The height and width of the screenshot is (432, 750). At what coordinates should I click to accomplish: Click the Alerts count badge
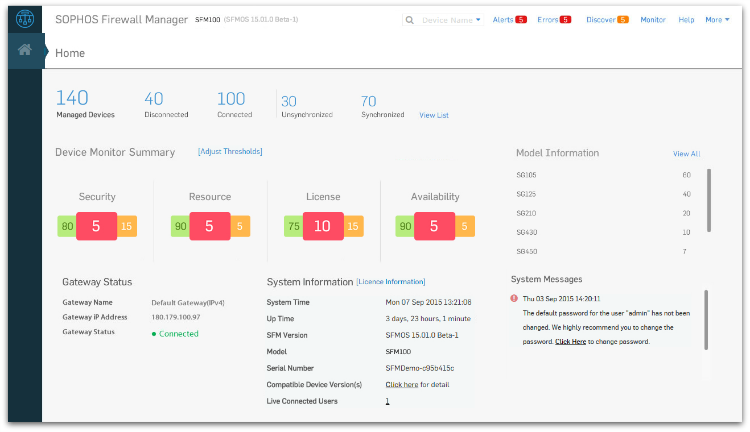[x=521, y=20]
